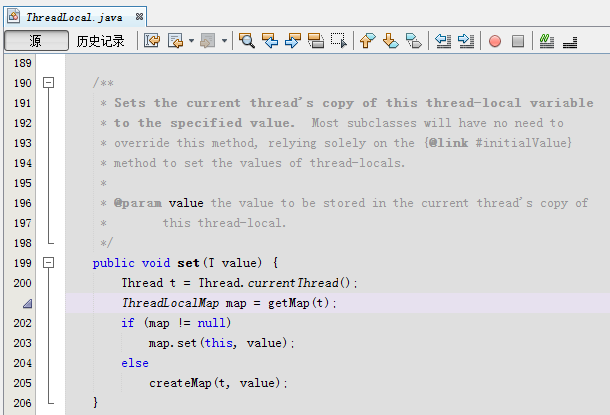Open the 历史记录 (History) view
The image size is (610, 415).
100,41
